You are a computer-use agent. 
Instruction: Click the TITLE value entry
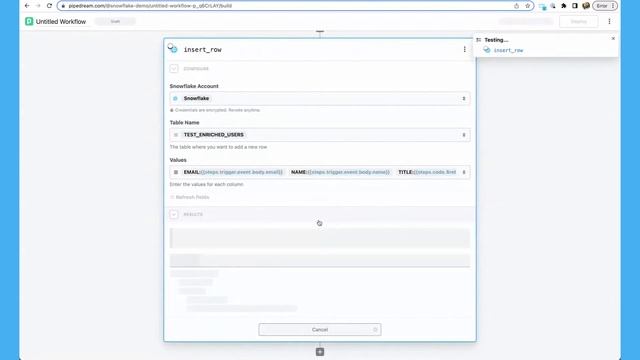point(427,172)
